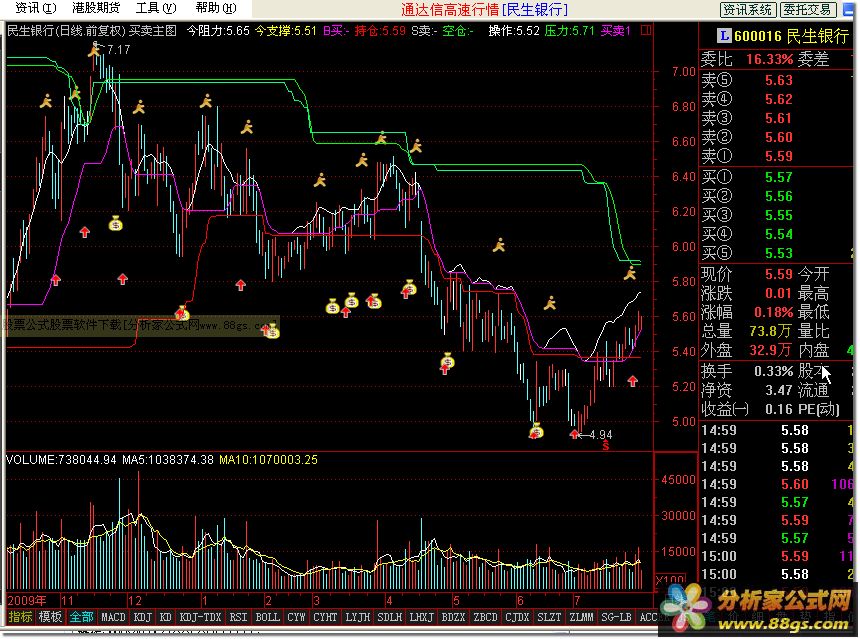Select the red arrow marker beside 4.94
The image size is (860, 639).
click(x=574, y=435)
